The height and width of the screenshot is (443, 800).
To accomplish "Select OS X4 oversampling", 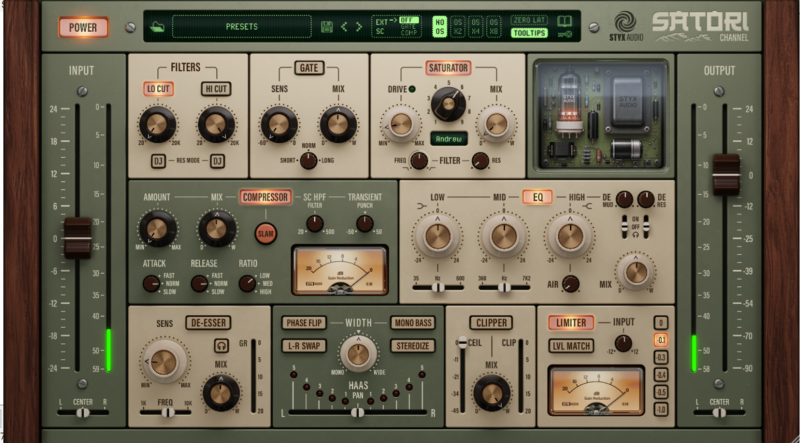I will (476, 27).
